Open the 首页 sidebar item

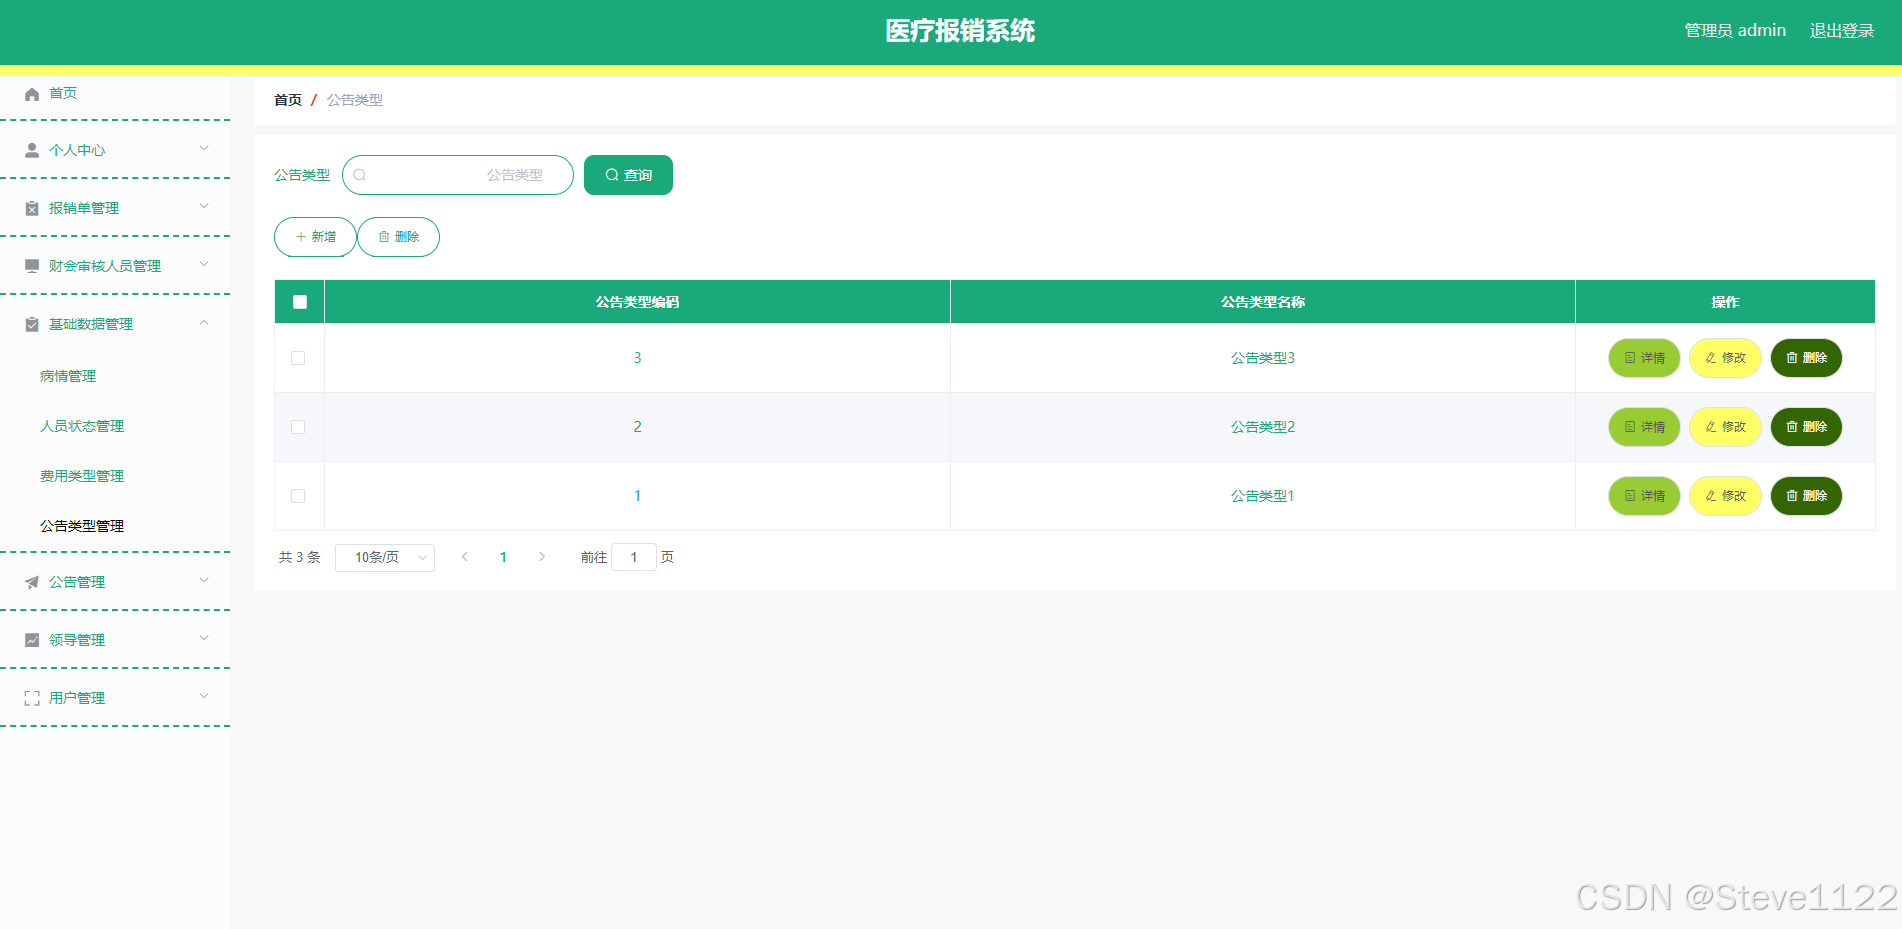[63, 93]
